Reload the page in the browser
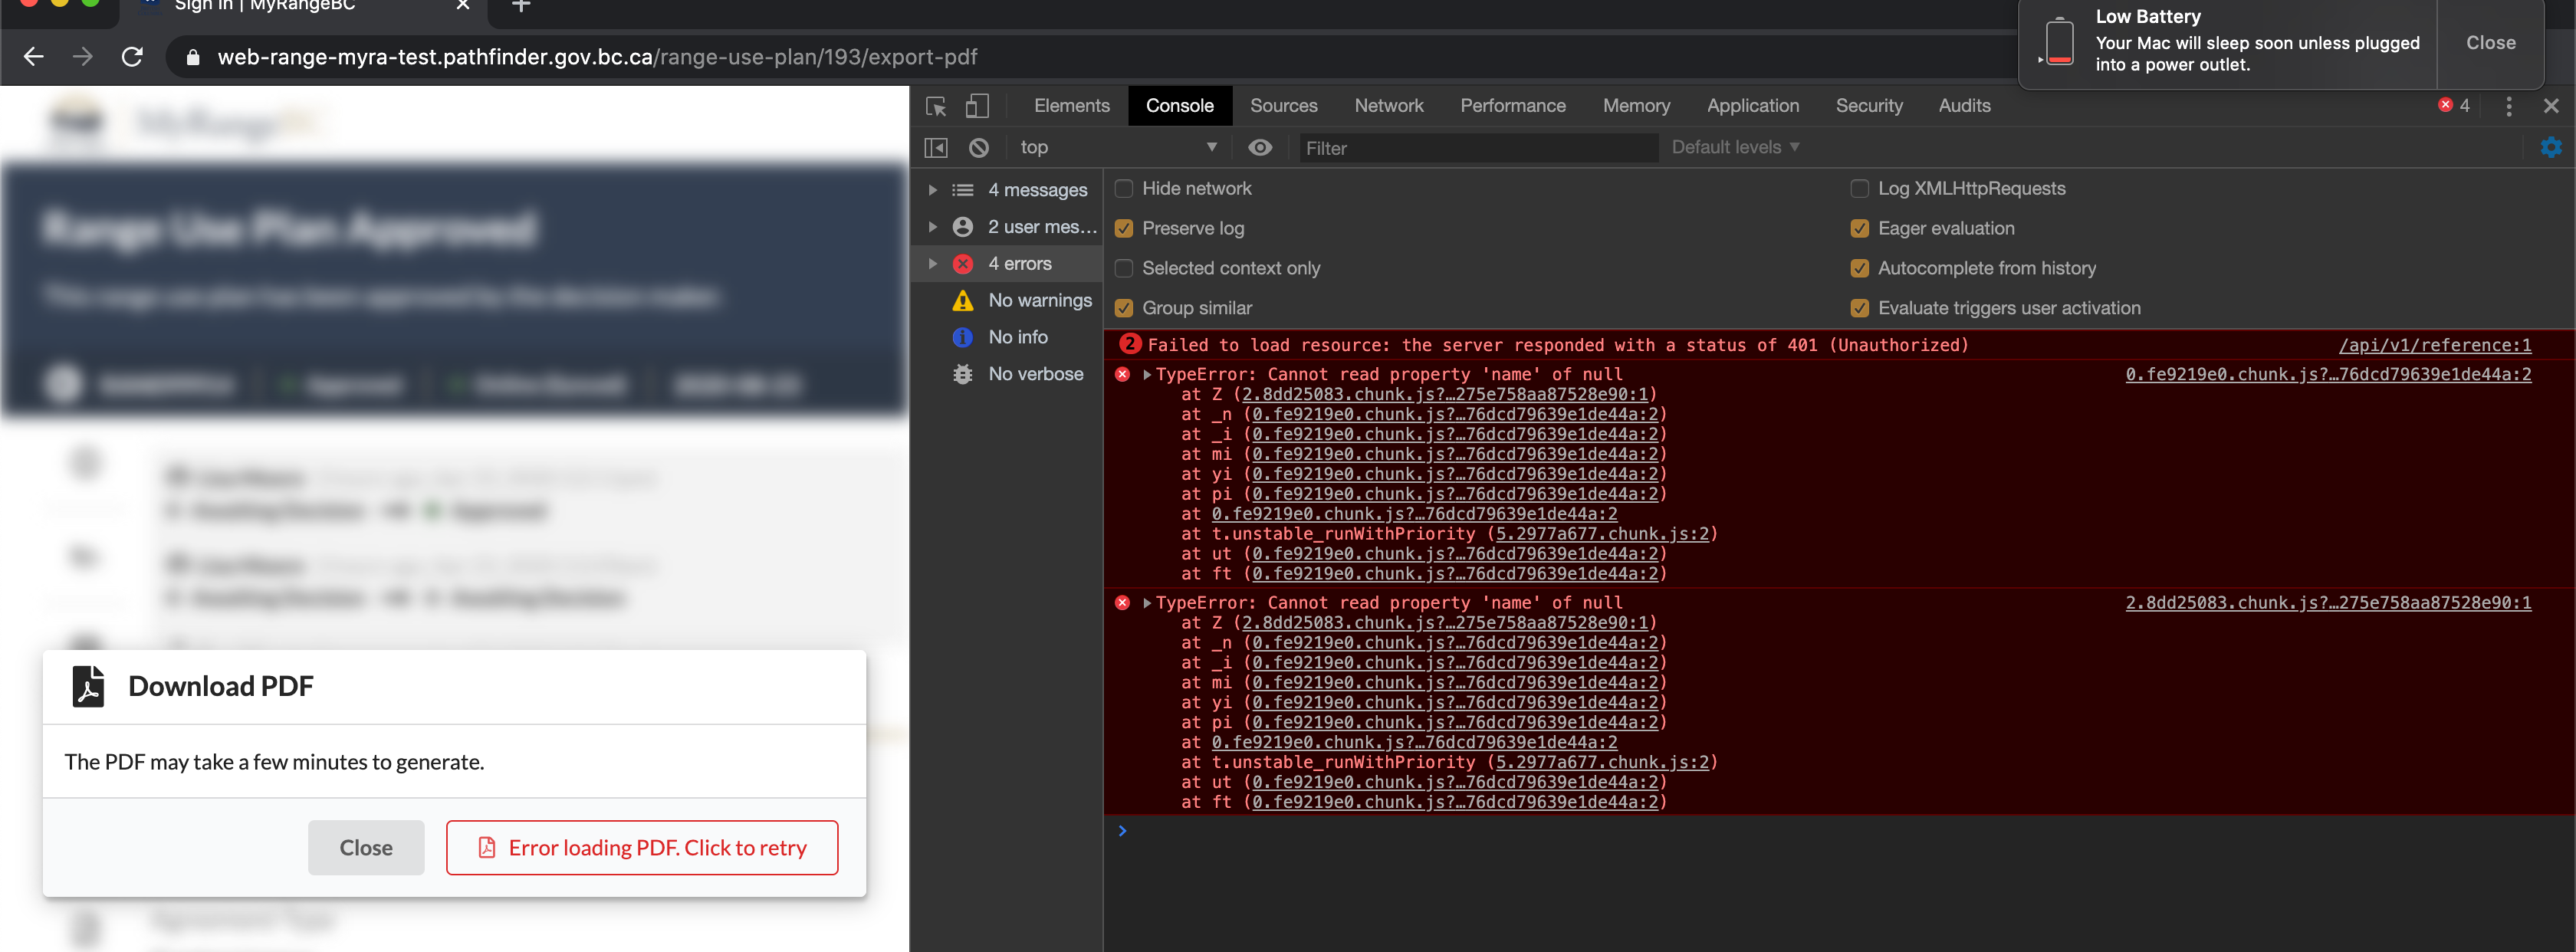2576x952 pixels. coord(132,57)
